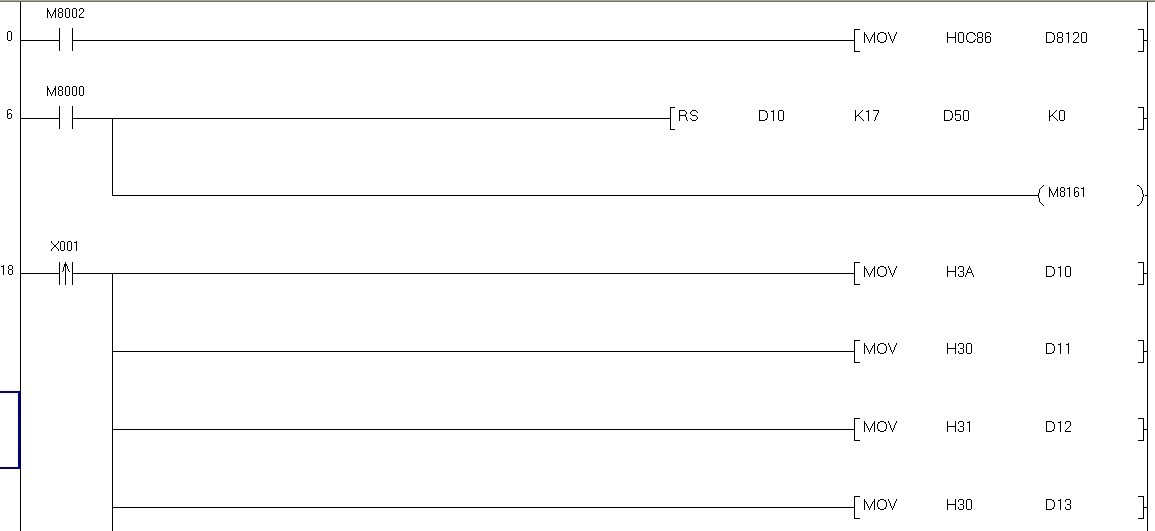1155x531 pixels.
Task: Click the M8002 normally-open contact symbol
Action: point(66,41)
